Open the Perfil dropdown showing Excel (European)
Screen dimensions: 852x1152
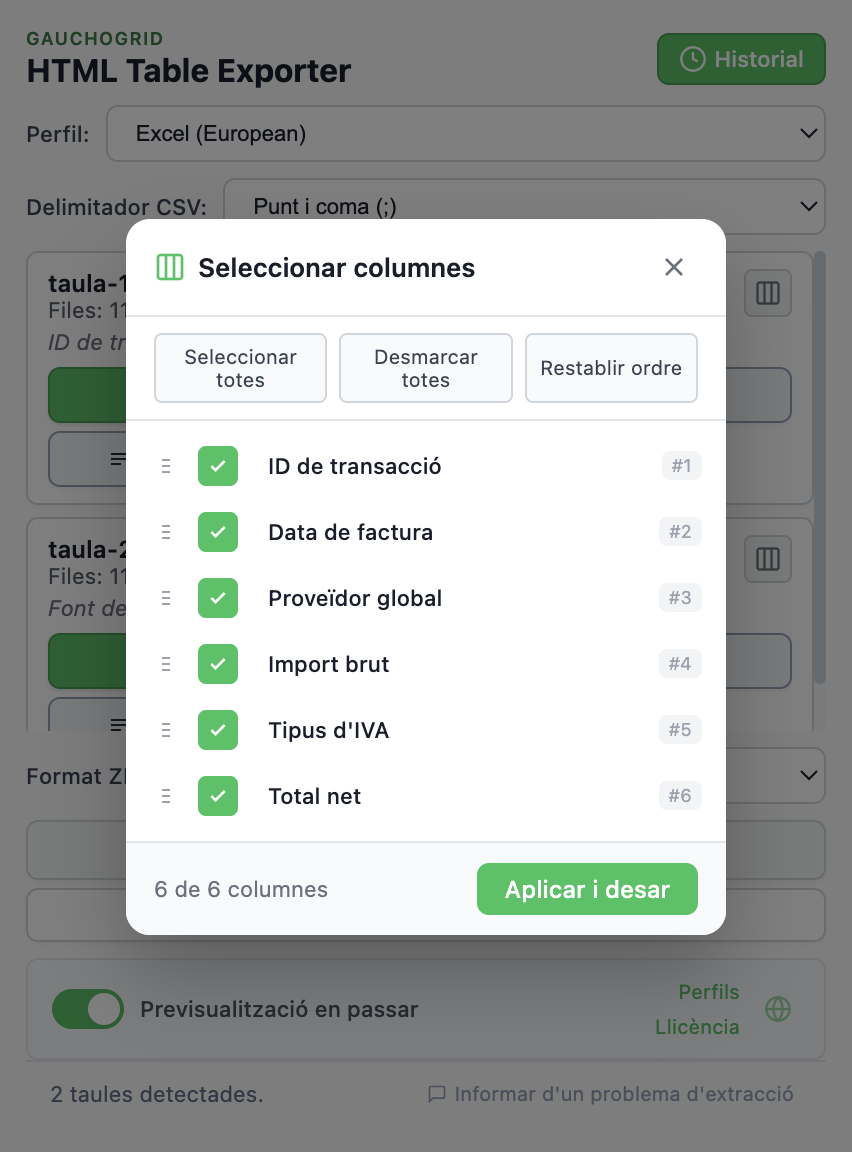466,133
